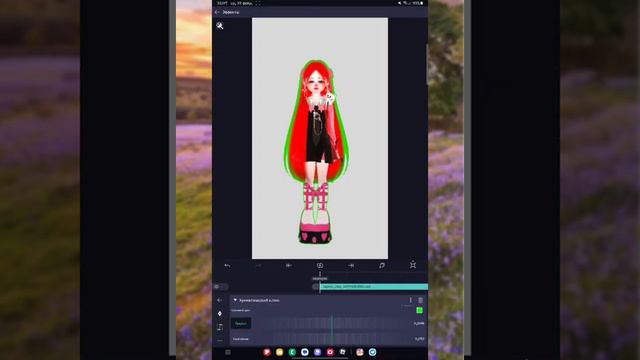Screen dimensions: 640x360
Task: Undo the last edit
Action: coord(227,265)
